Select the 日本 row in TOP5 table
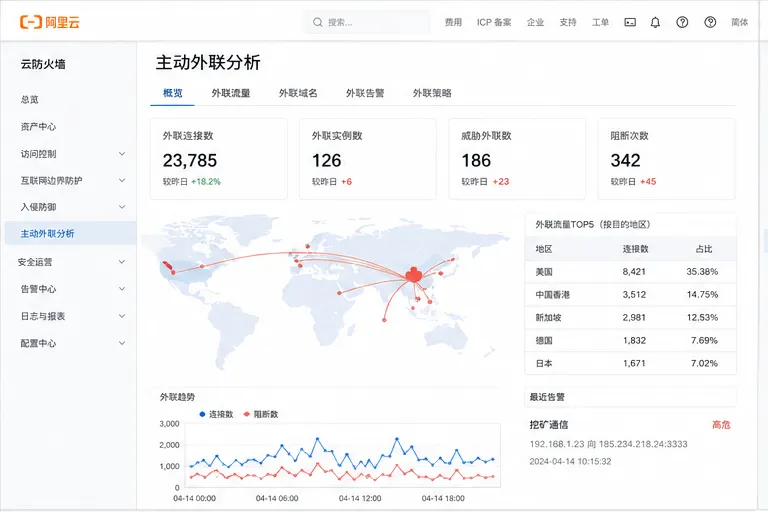Screen dimensions: 768x512 pos(630,364)
